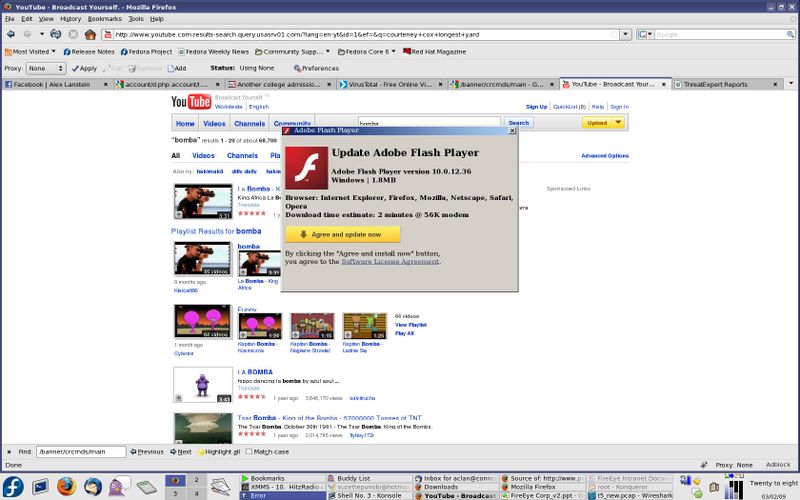Open Red Hat Magazine bookmark

coord(434,52)
